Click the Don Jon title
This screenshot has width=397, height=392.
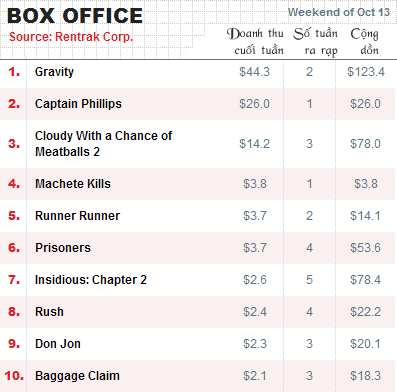click(58, 344)
